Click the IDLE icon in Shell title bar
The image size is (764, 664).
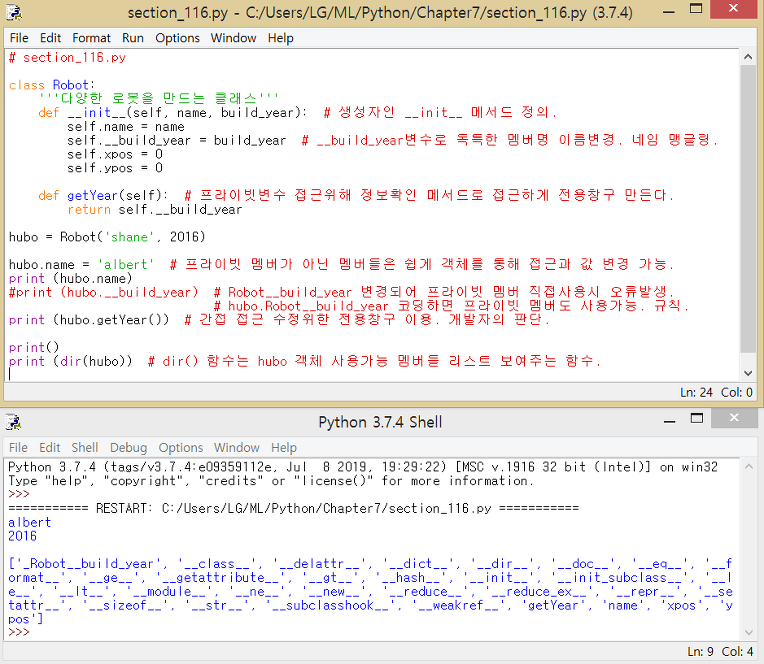(x=14, y=422)
